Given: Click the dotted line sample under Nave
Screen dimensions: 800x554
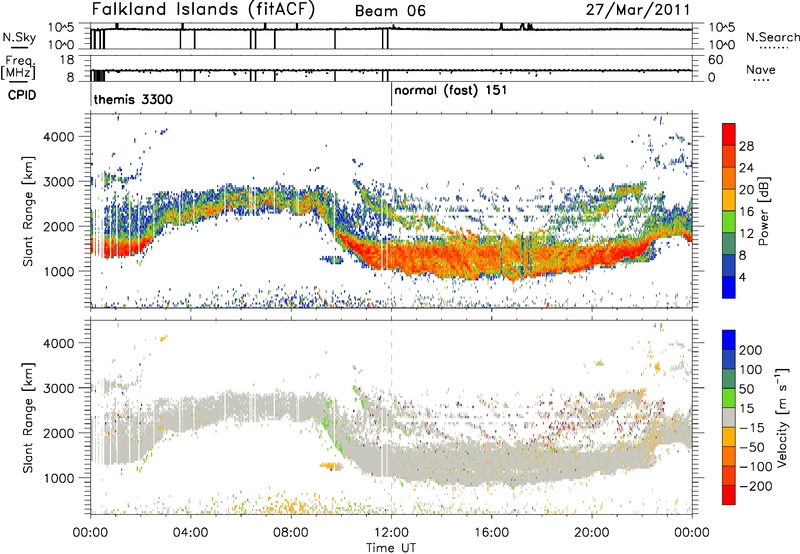Looking at the screenshot, I should pyautogui.click(x=761, y=80).
